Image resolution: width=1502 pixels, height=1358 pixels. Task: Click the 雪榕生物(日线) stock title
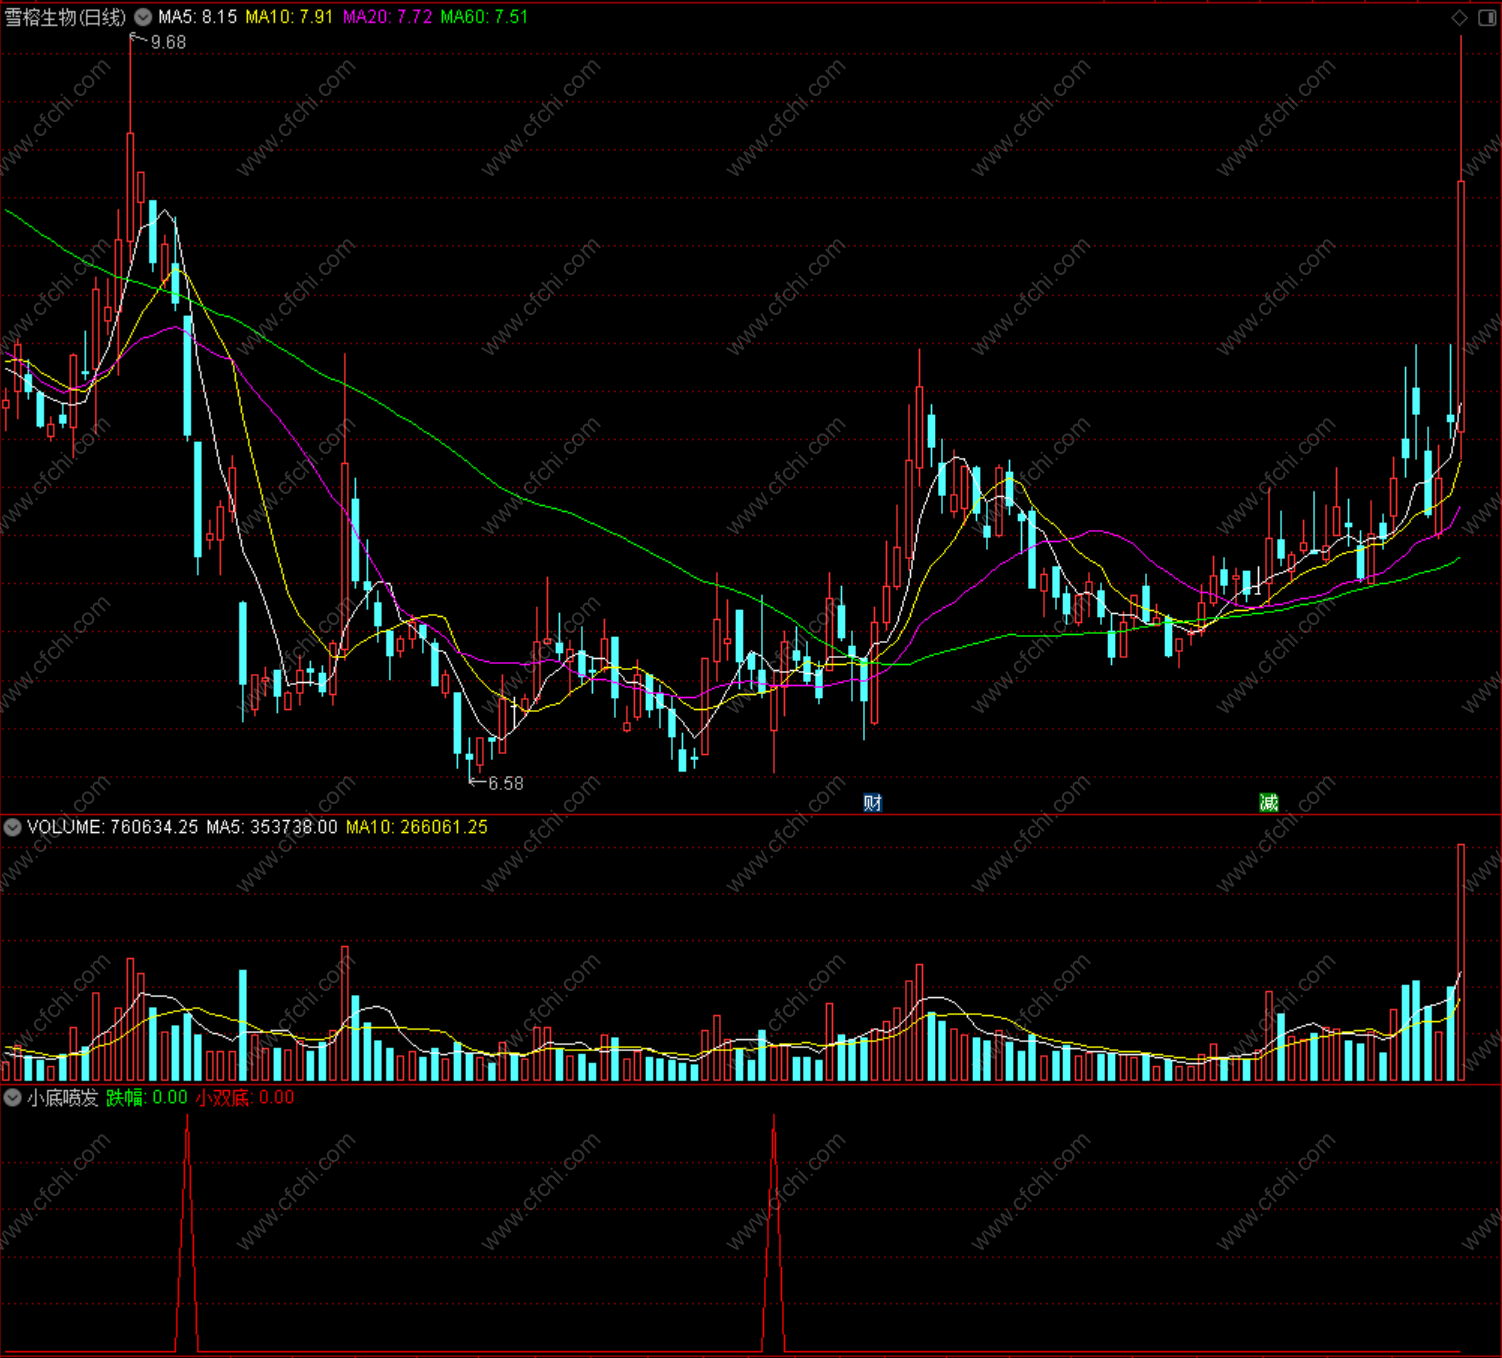(x=66, y=17)
